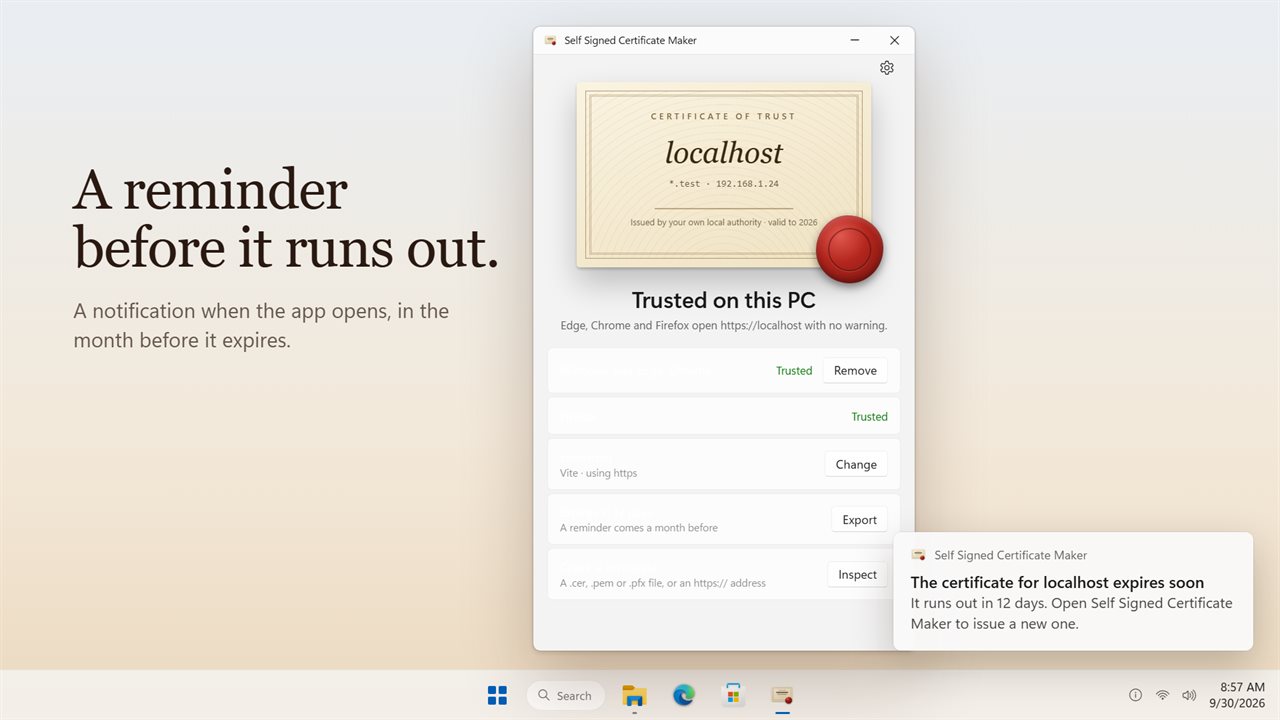Minimize the Self Signed Certificate Maker window
Screen dimensions: 1280x720
(855, 41)
